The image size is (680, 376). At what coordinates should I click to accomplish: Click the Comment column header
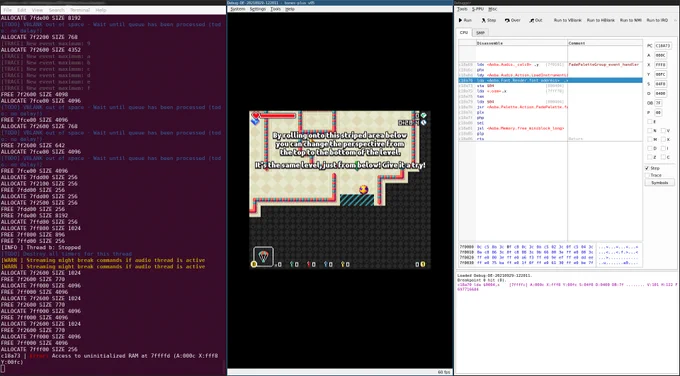click(x=605, y=43)
